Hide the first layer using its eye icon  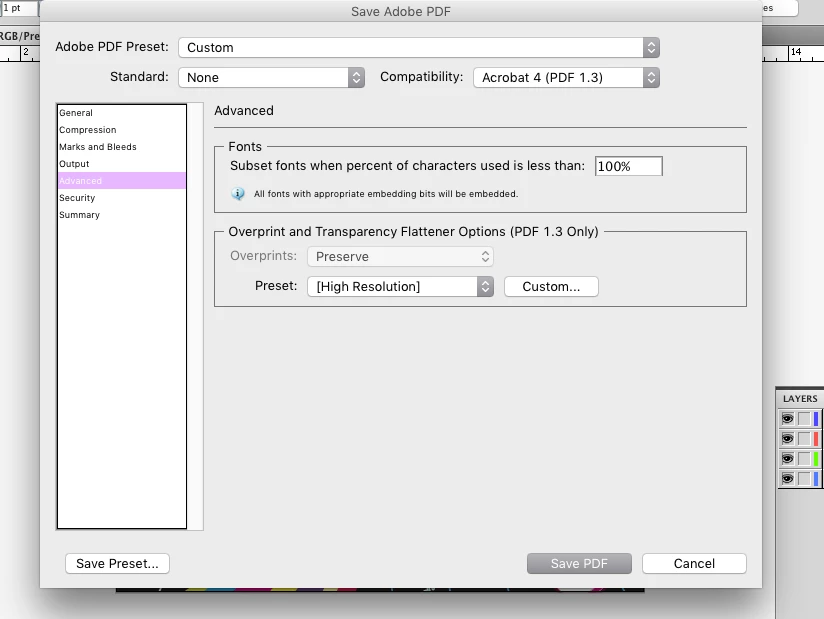787,419
